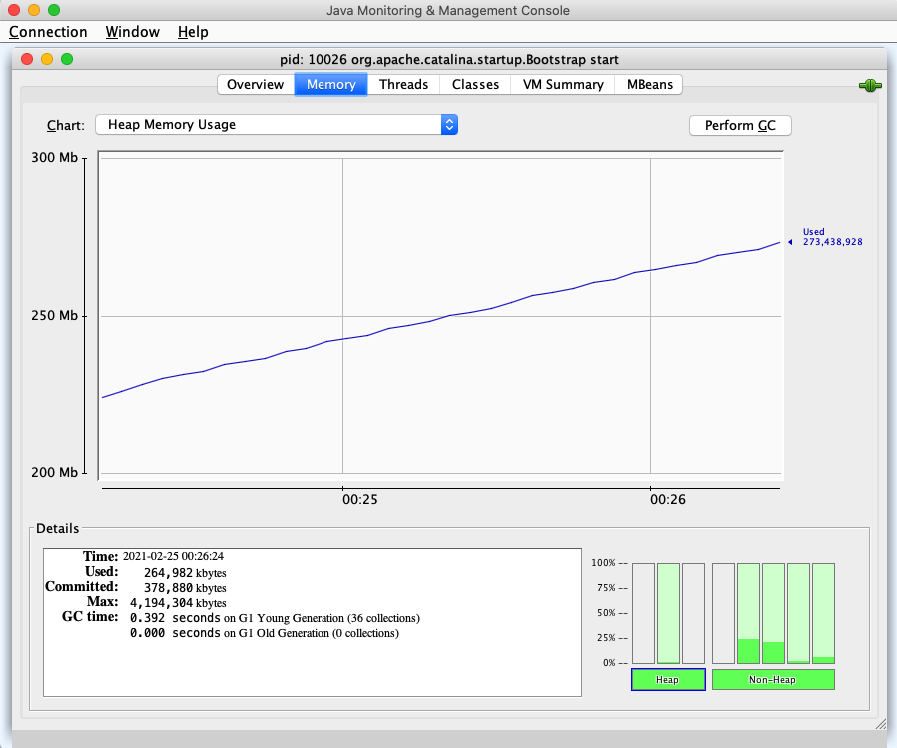Click the Heap label button under the bars

[x=668, y=680]
